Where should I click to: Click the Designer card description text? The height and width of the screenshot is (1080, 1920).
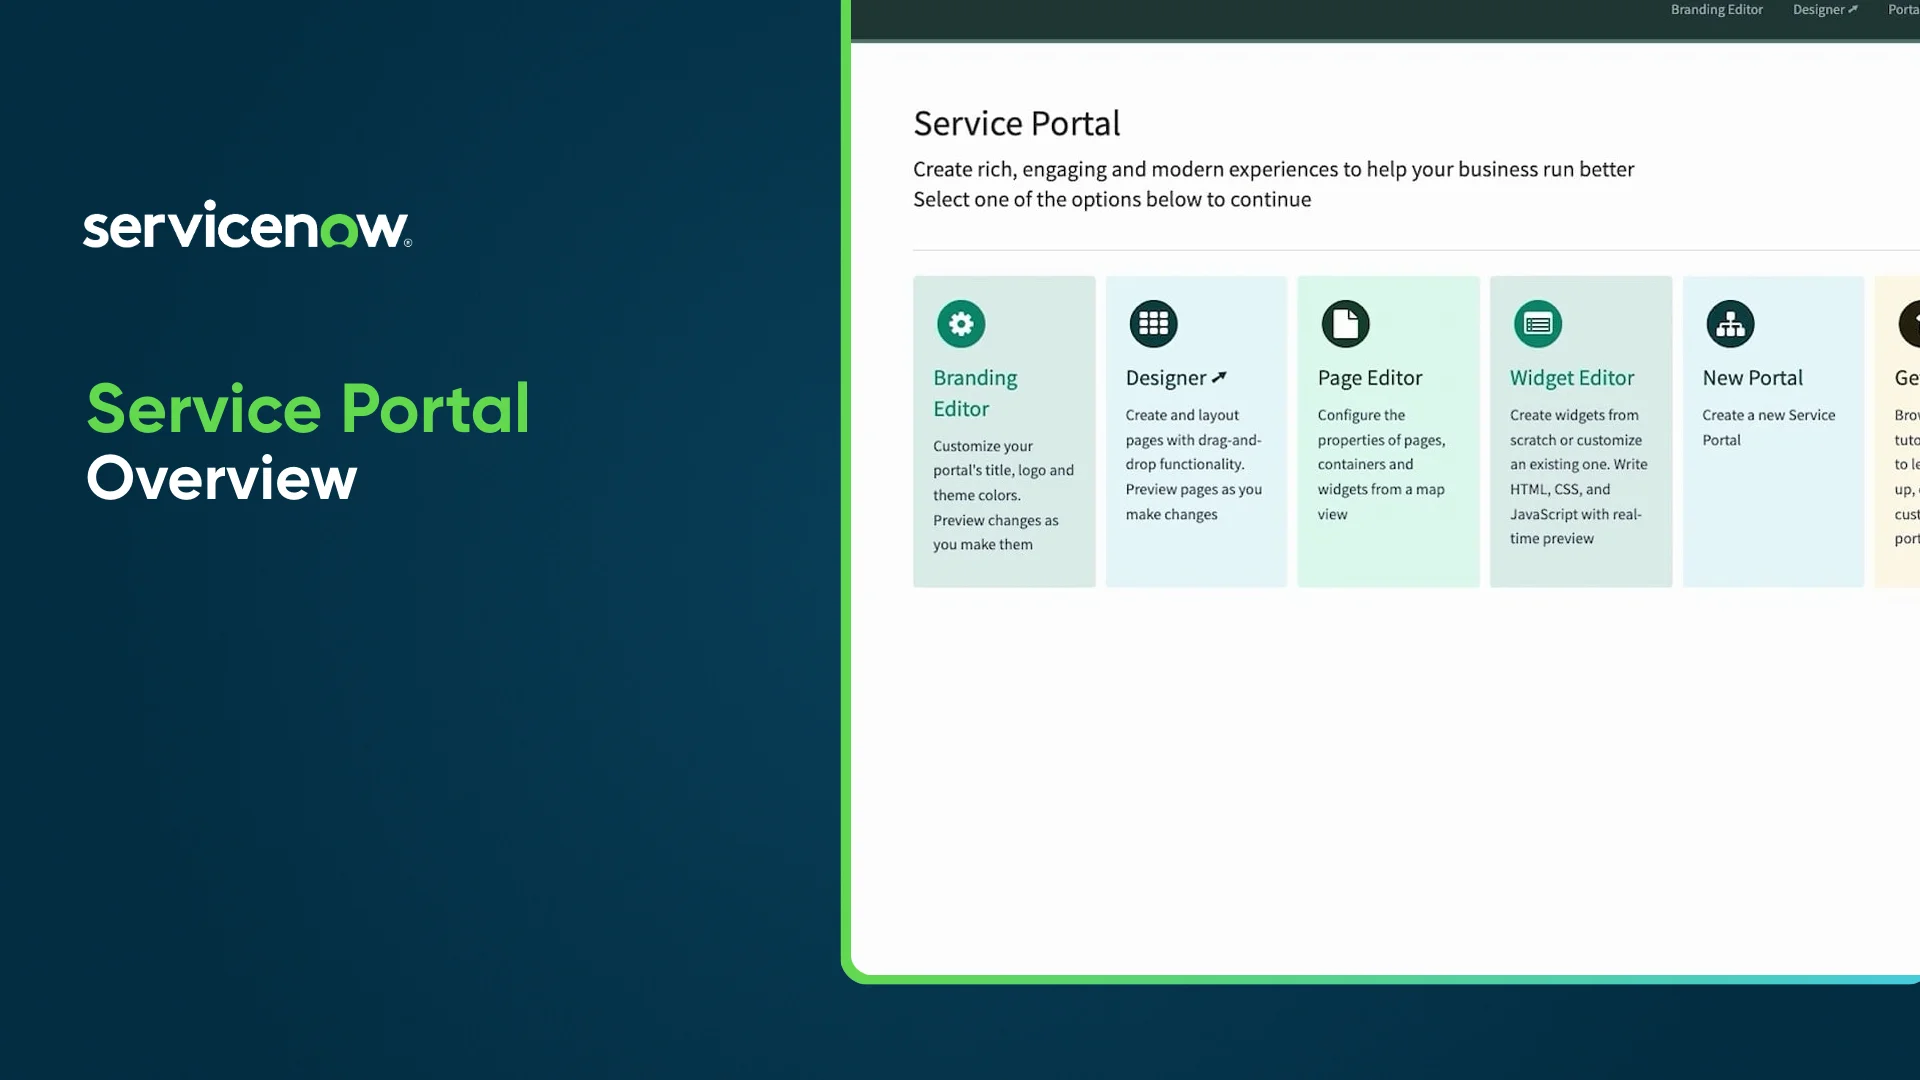1193,464
